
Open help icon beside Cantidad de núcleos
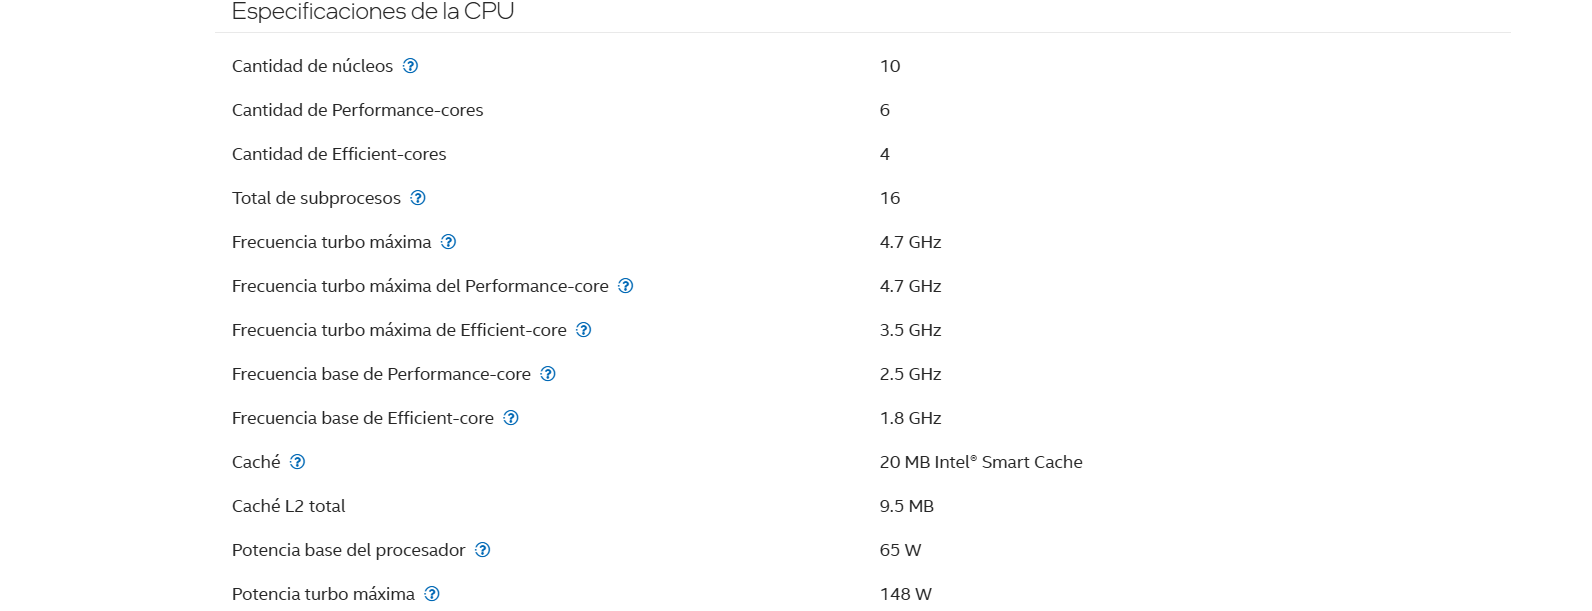point(410,66)
